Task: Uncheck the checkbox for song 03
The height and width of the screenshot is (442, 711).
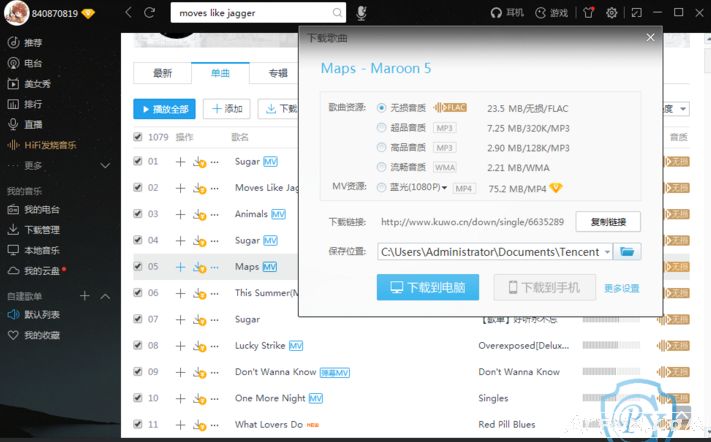Action: pos(138,214)
